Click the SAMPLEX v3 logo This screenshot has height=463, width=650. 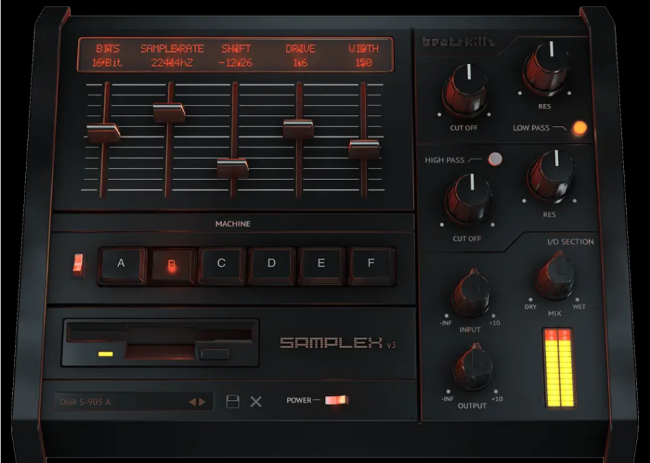click(337, 343)
